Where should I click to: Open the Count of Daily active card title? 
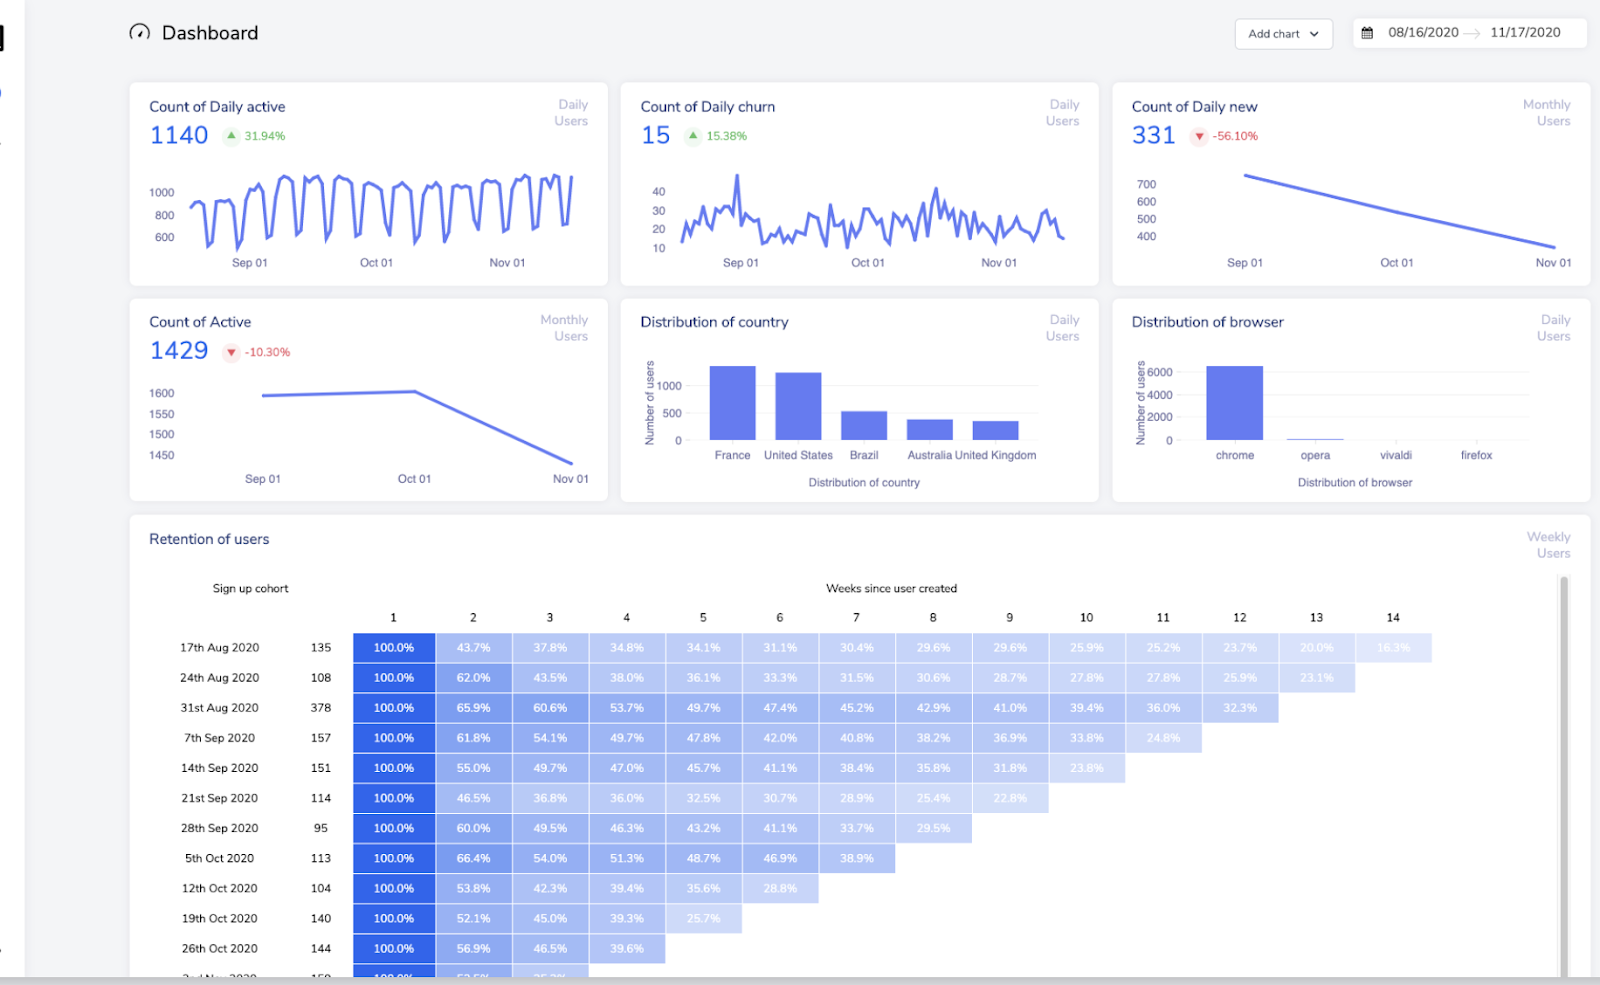click(x=217, y=107)
